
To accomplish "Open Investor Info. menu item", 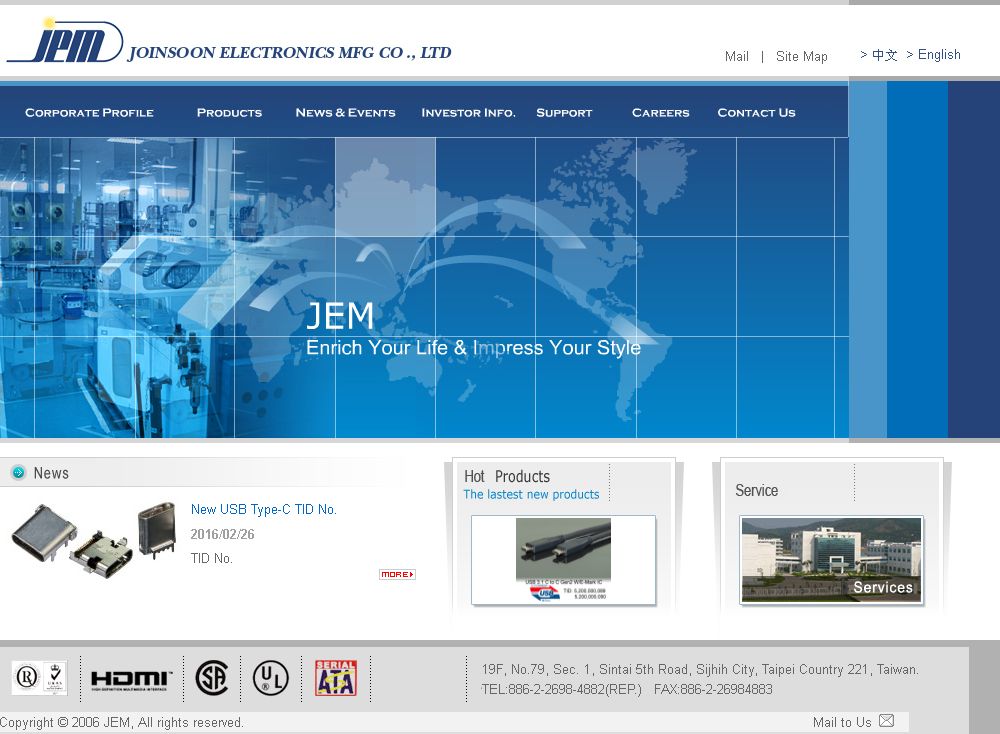I will pyautogui.click(x=468, y=113).
